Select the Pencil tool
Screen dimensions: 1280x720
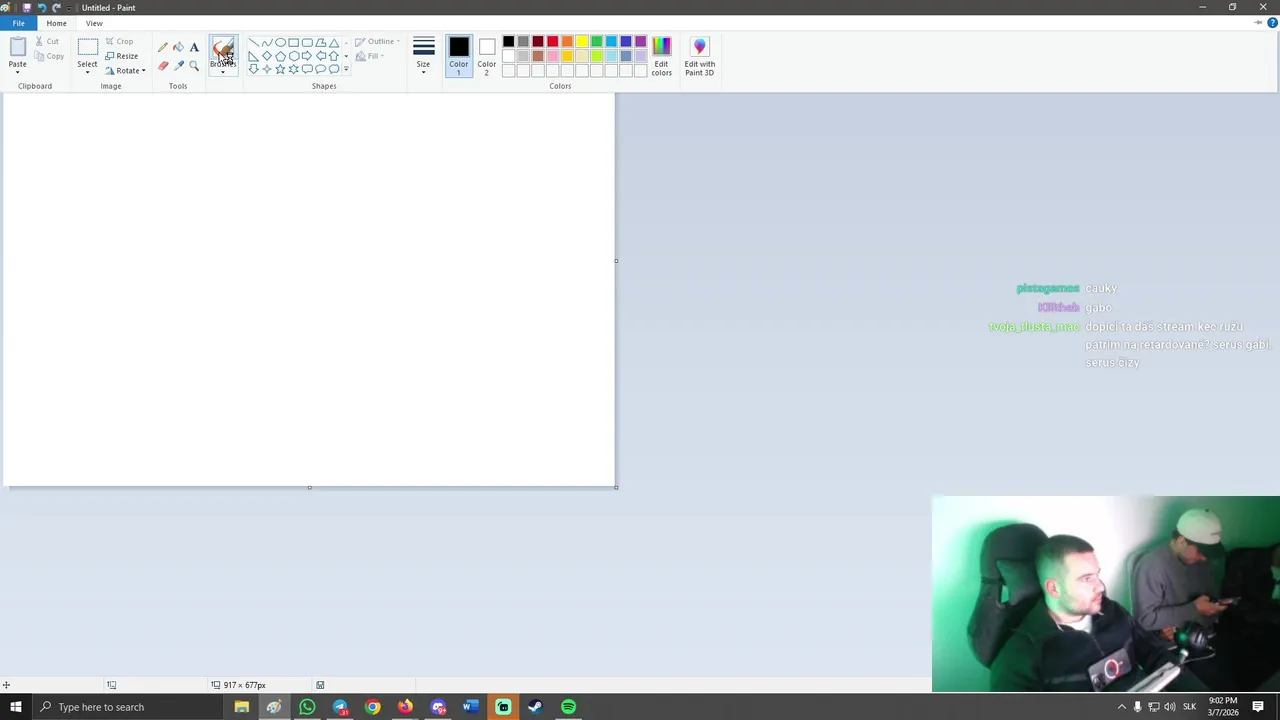tap(163, 47)
